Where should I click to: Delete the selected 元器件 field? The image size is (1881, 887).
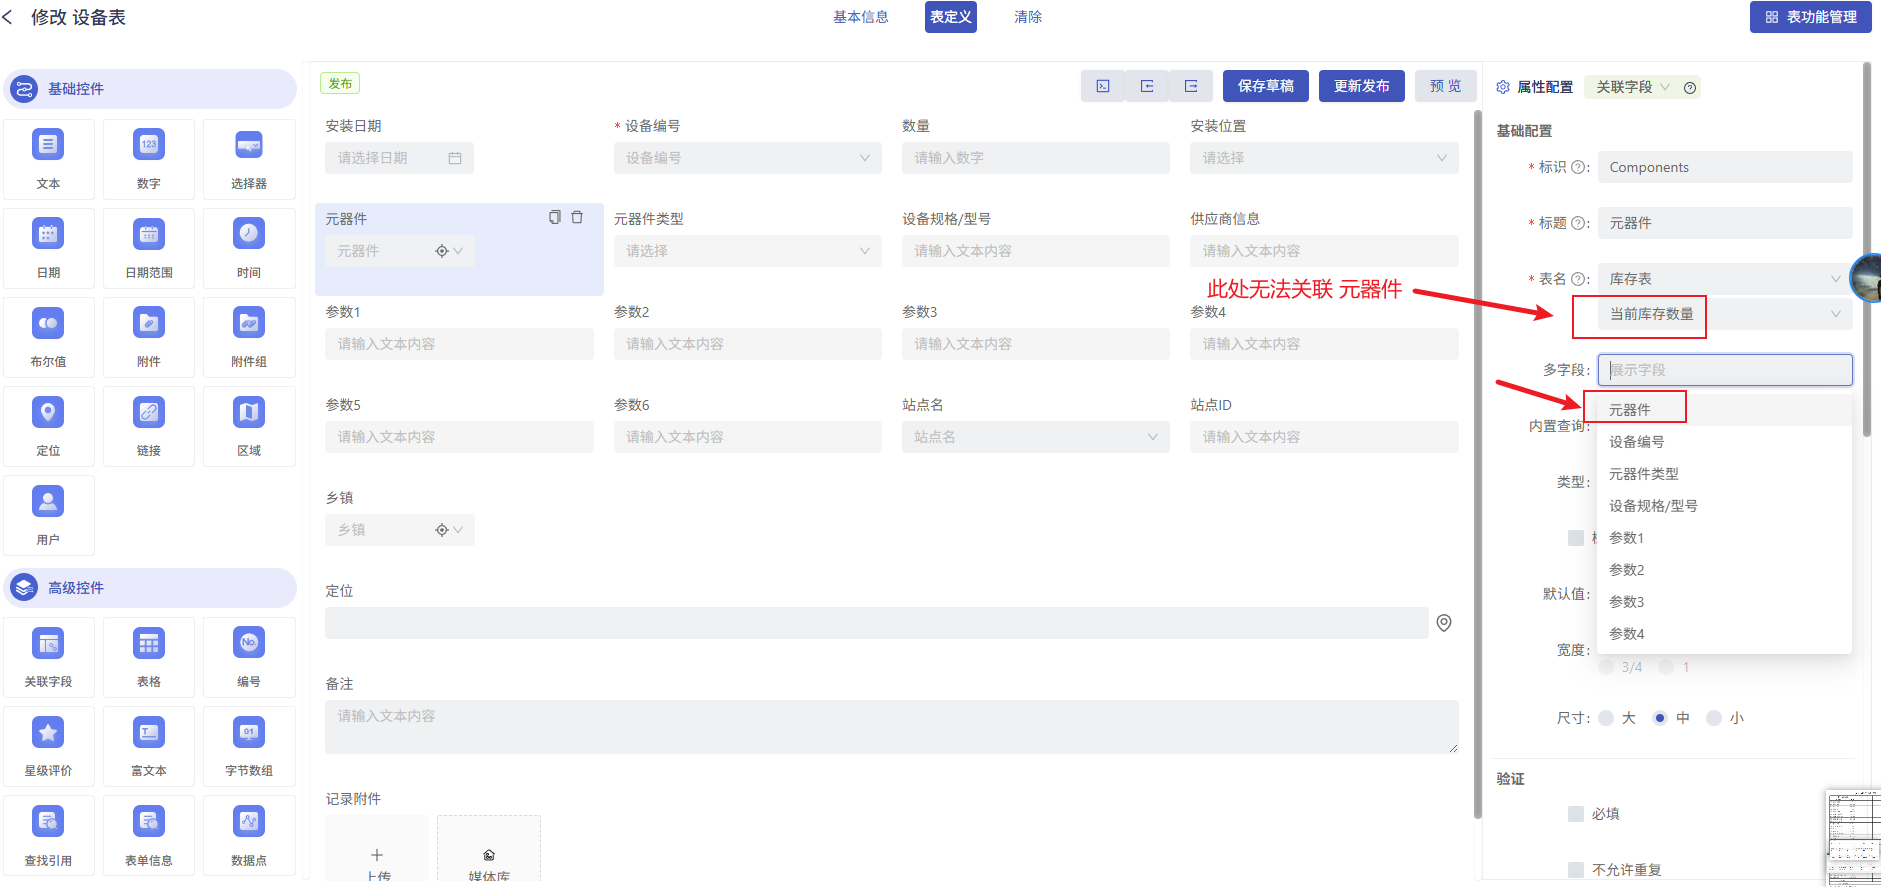tap(577, 217)
